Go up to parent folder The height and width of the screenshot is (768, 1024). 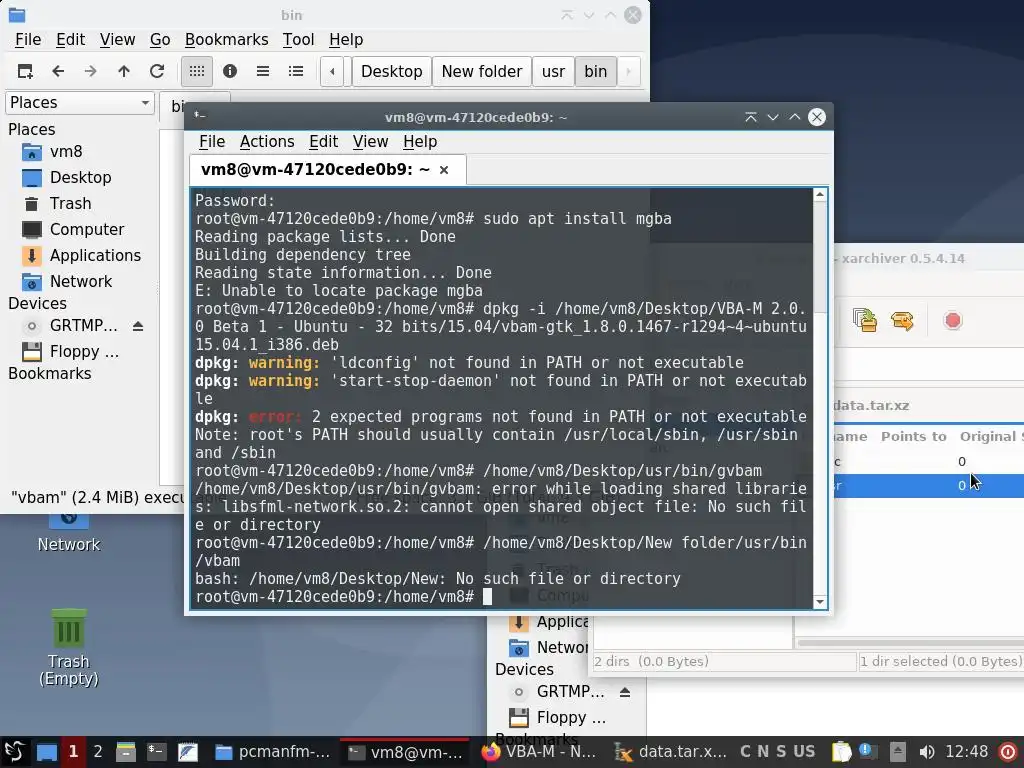click(123, 71)
